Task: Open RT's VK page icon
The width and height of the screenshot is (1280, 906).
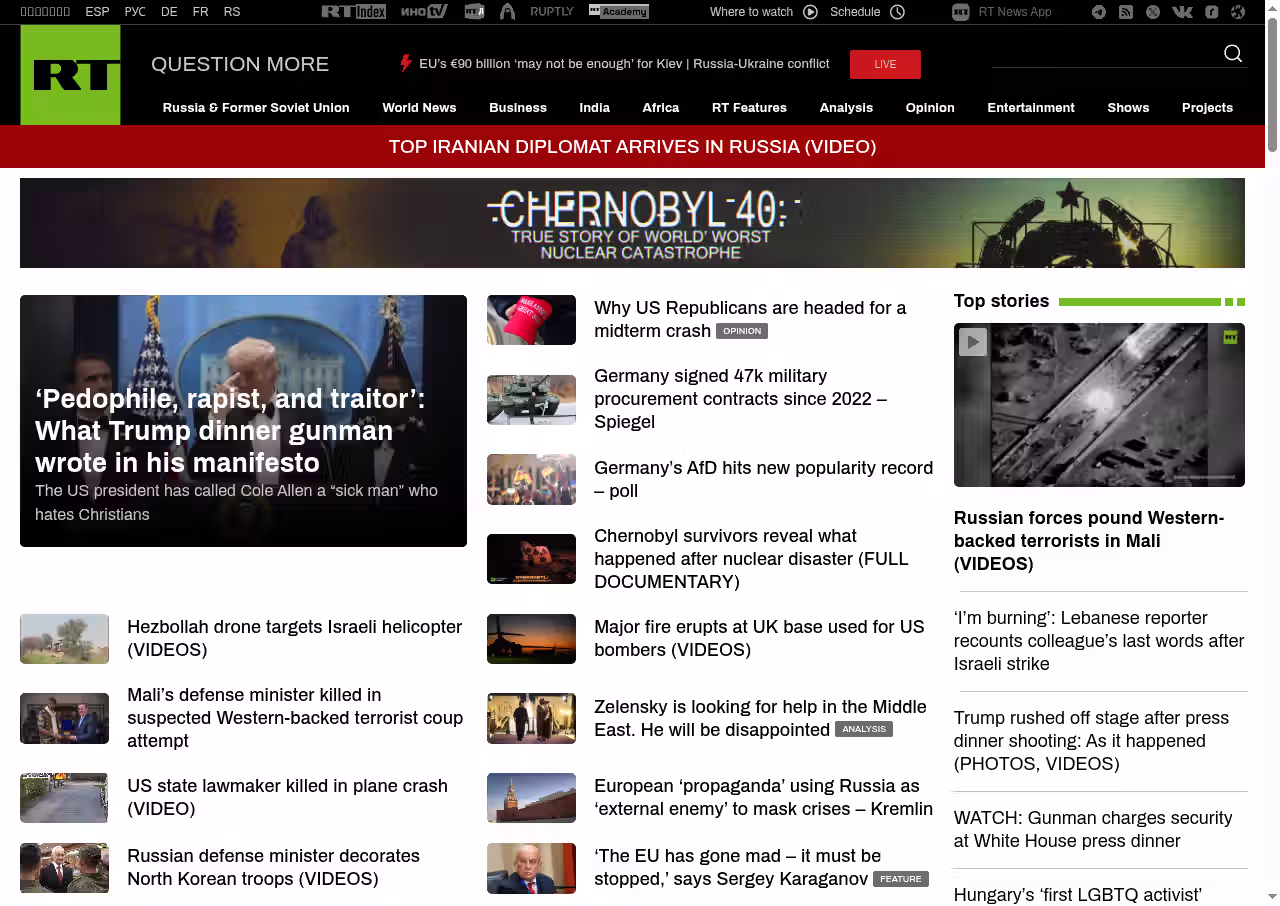Action: point(1182,12)
